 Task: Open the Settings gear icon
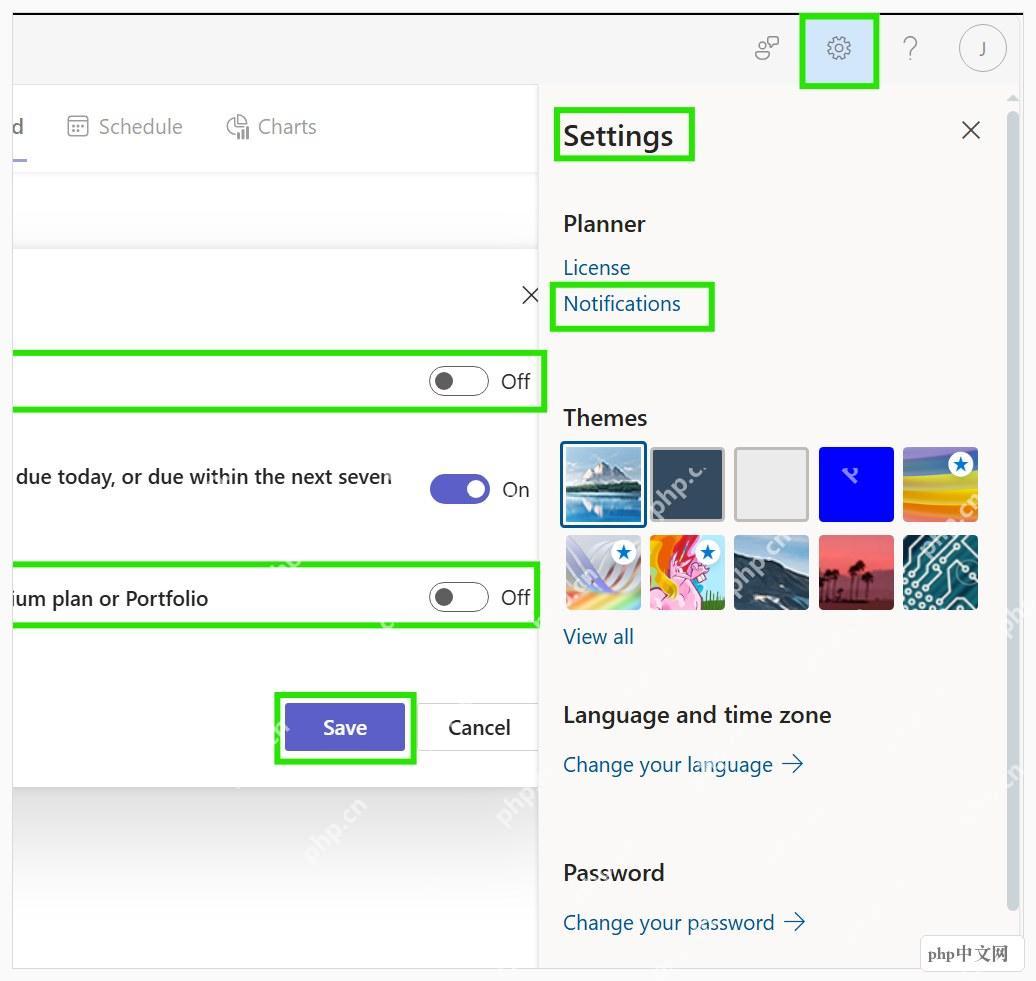[838, 48]
